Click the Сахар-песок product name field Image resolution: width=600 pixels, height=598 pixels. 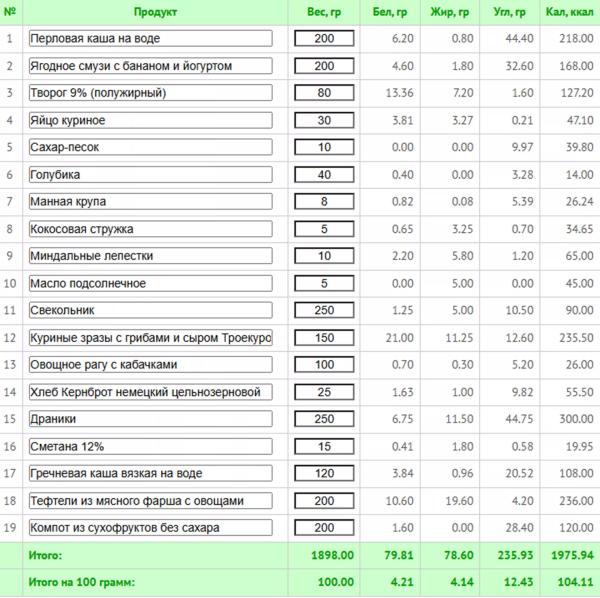150,147
